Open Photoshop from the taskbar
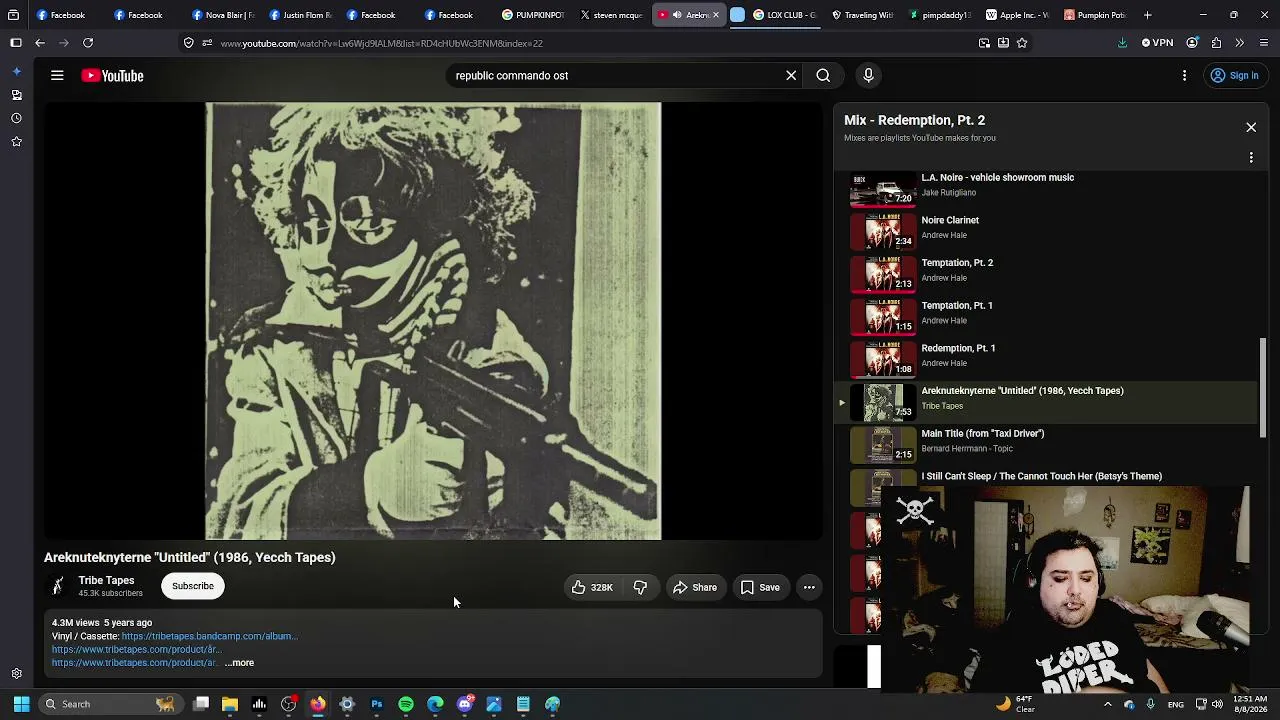This screenshot has width=1280, height=720. 377,704
